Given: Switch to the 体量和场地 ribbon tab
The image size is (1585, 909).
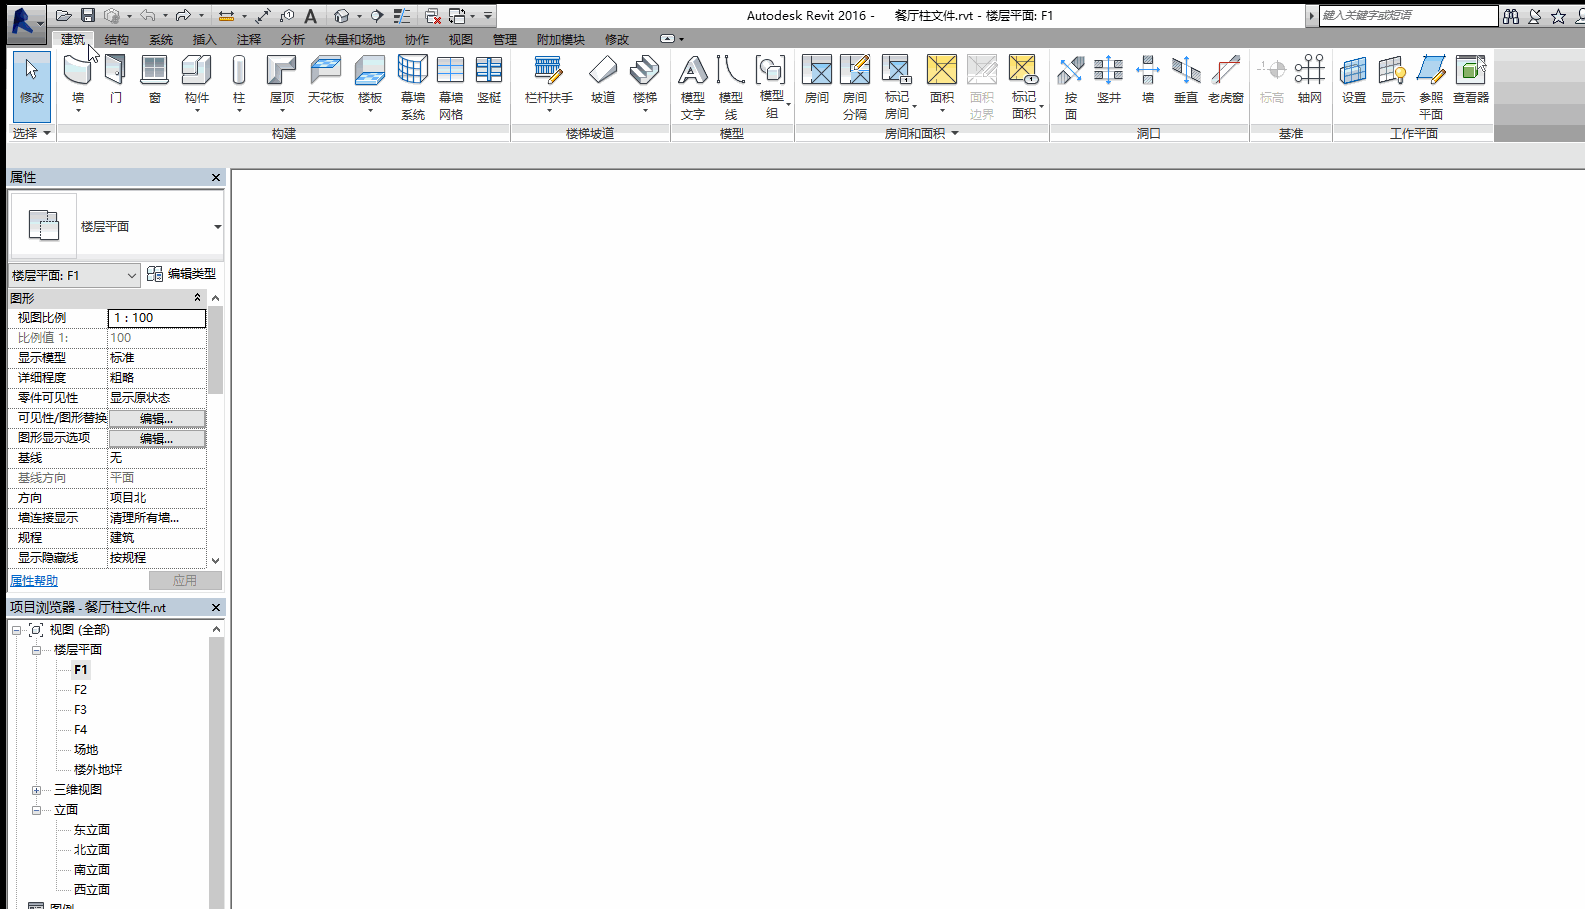Looking at the screenshot, I should click(x=355, y=40).
